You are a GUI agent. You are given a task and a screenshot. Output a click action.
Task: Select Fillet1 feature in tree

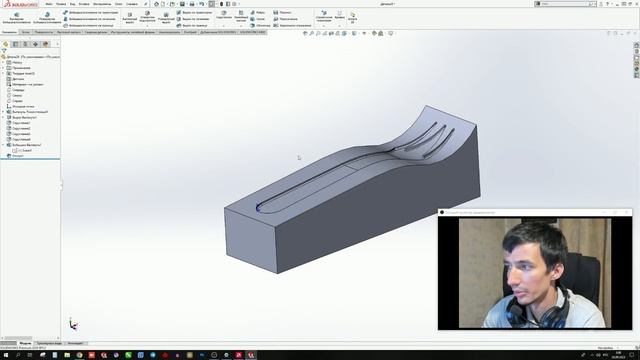18,123
